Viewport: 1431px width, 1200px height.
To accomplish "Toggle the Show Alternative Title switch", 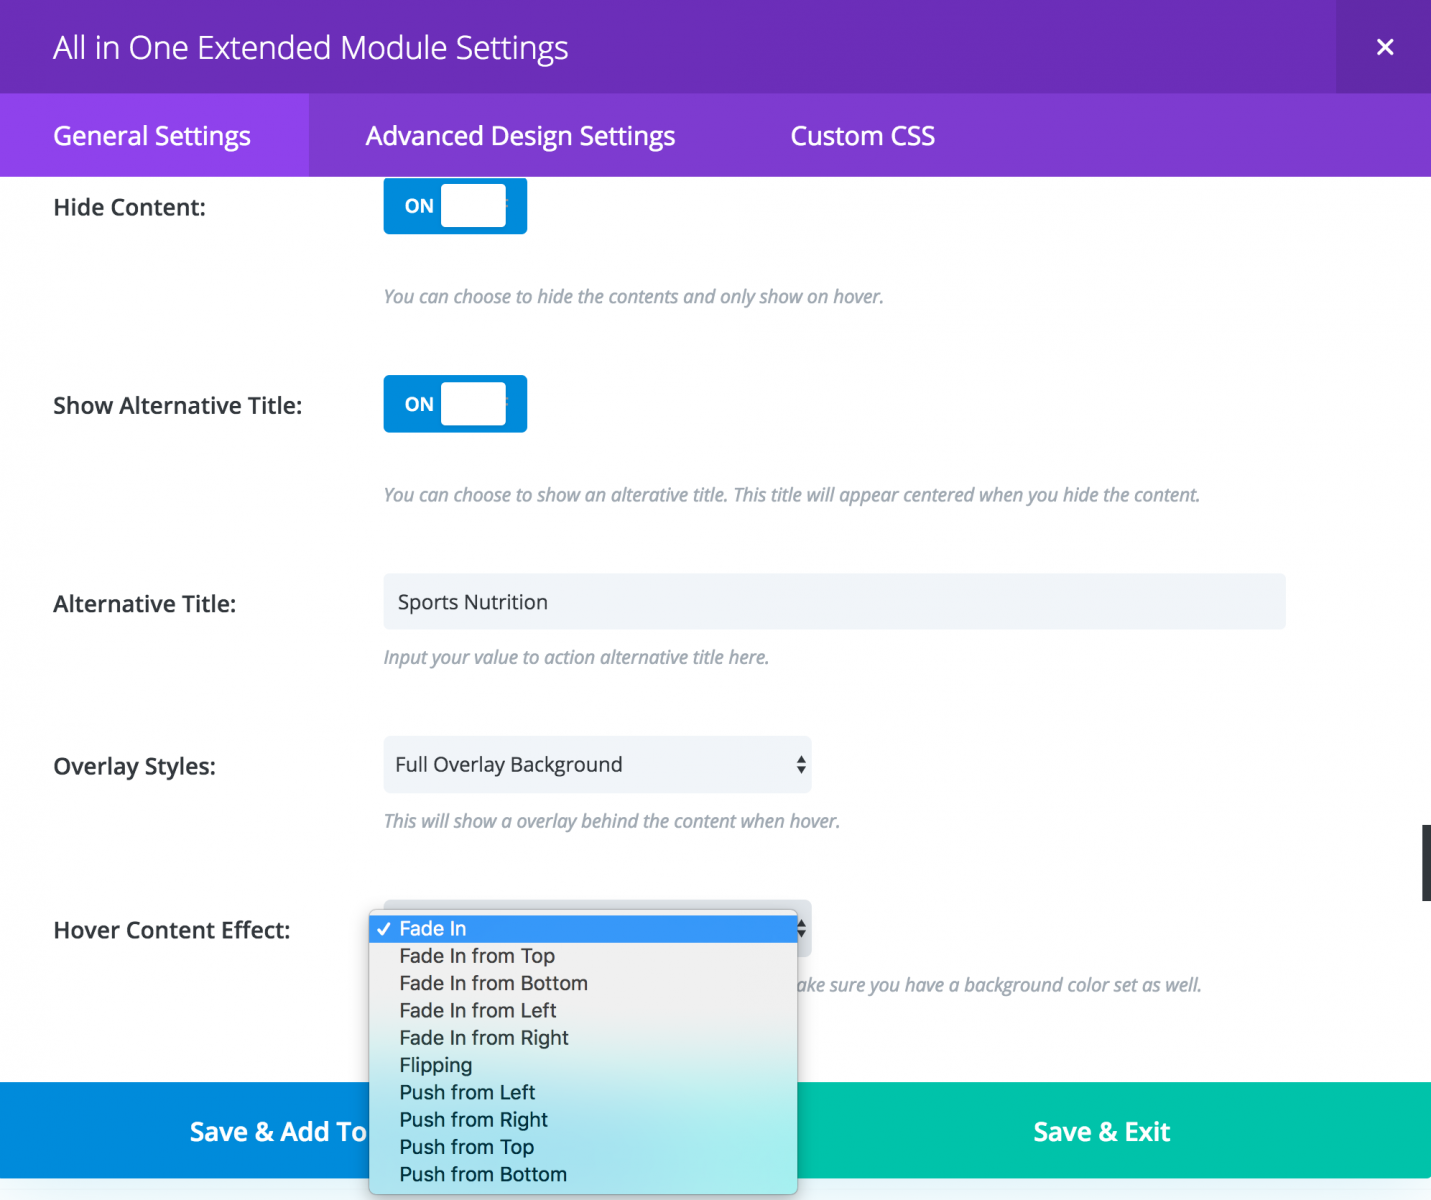I will point(455,404).
